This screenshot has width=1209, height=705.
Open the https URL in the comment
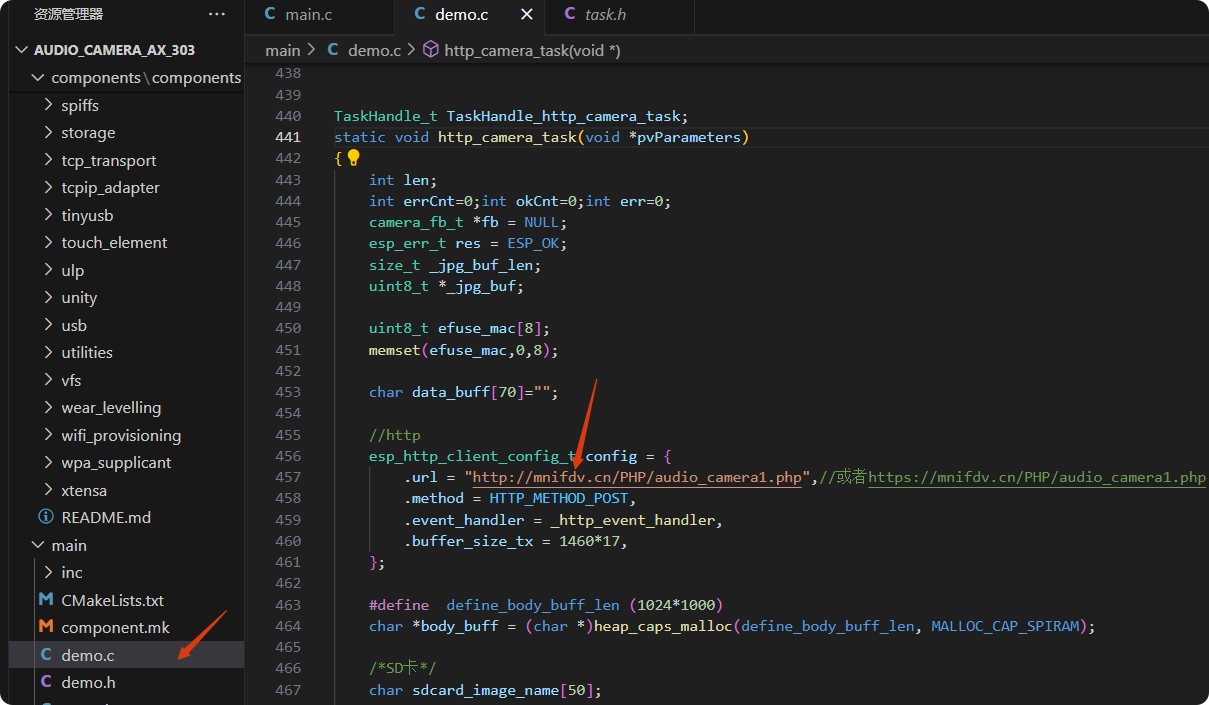pos(1038,478)
